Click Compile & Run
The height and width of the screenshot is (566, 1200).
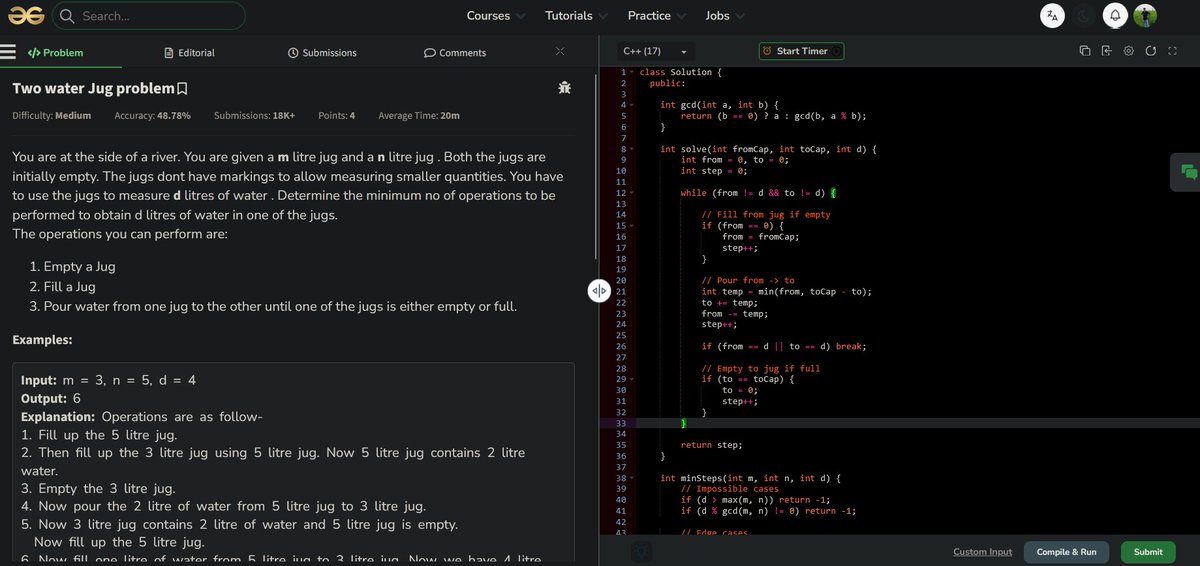pos(1066,552)
